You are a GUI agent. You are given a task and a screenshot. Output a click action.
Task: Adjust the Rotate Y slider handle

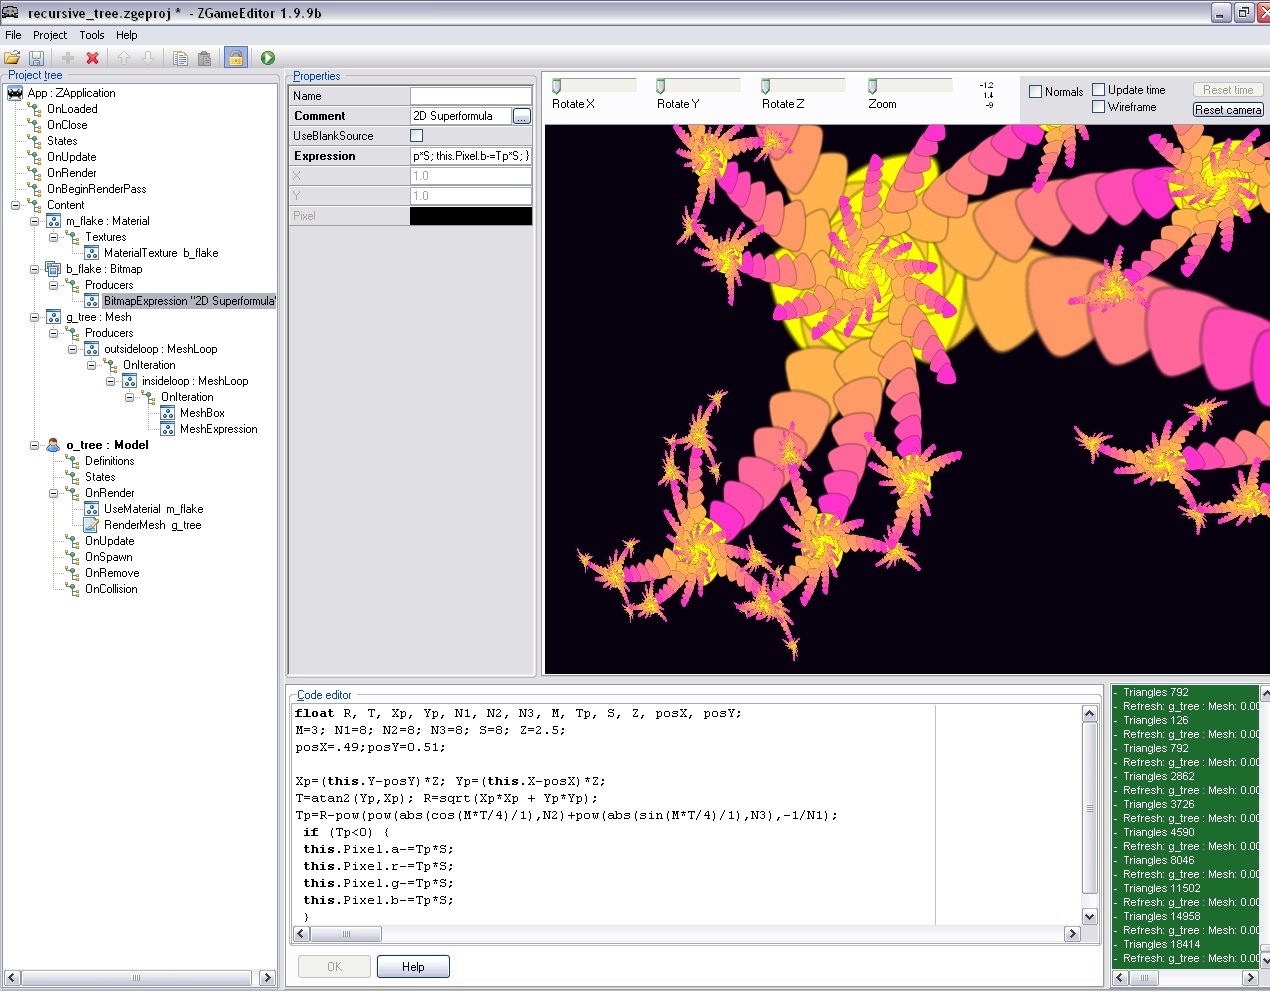[x=661, y=86]
